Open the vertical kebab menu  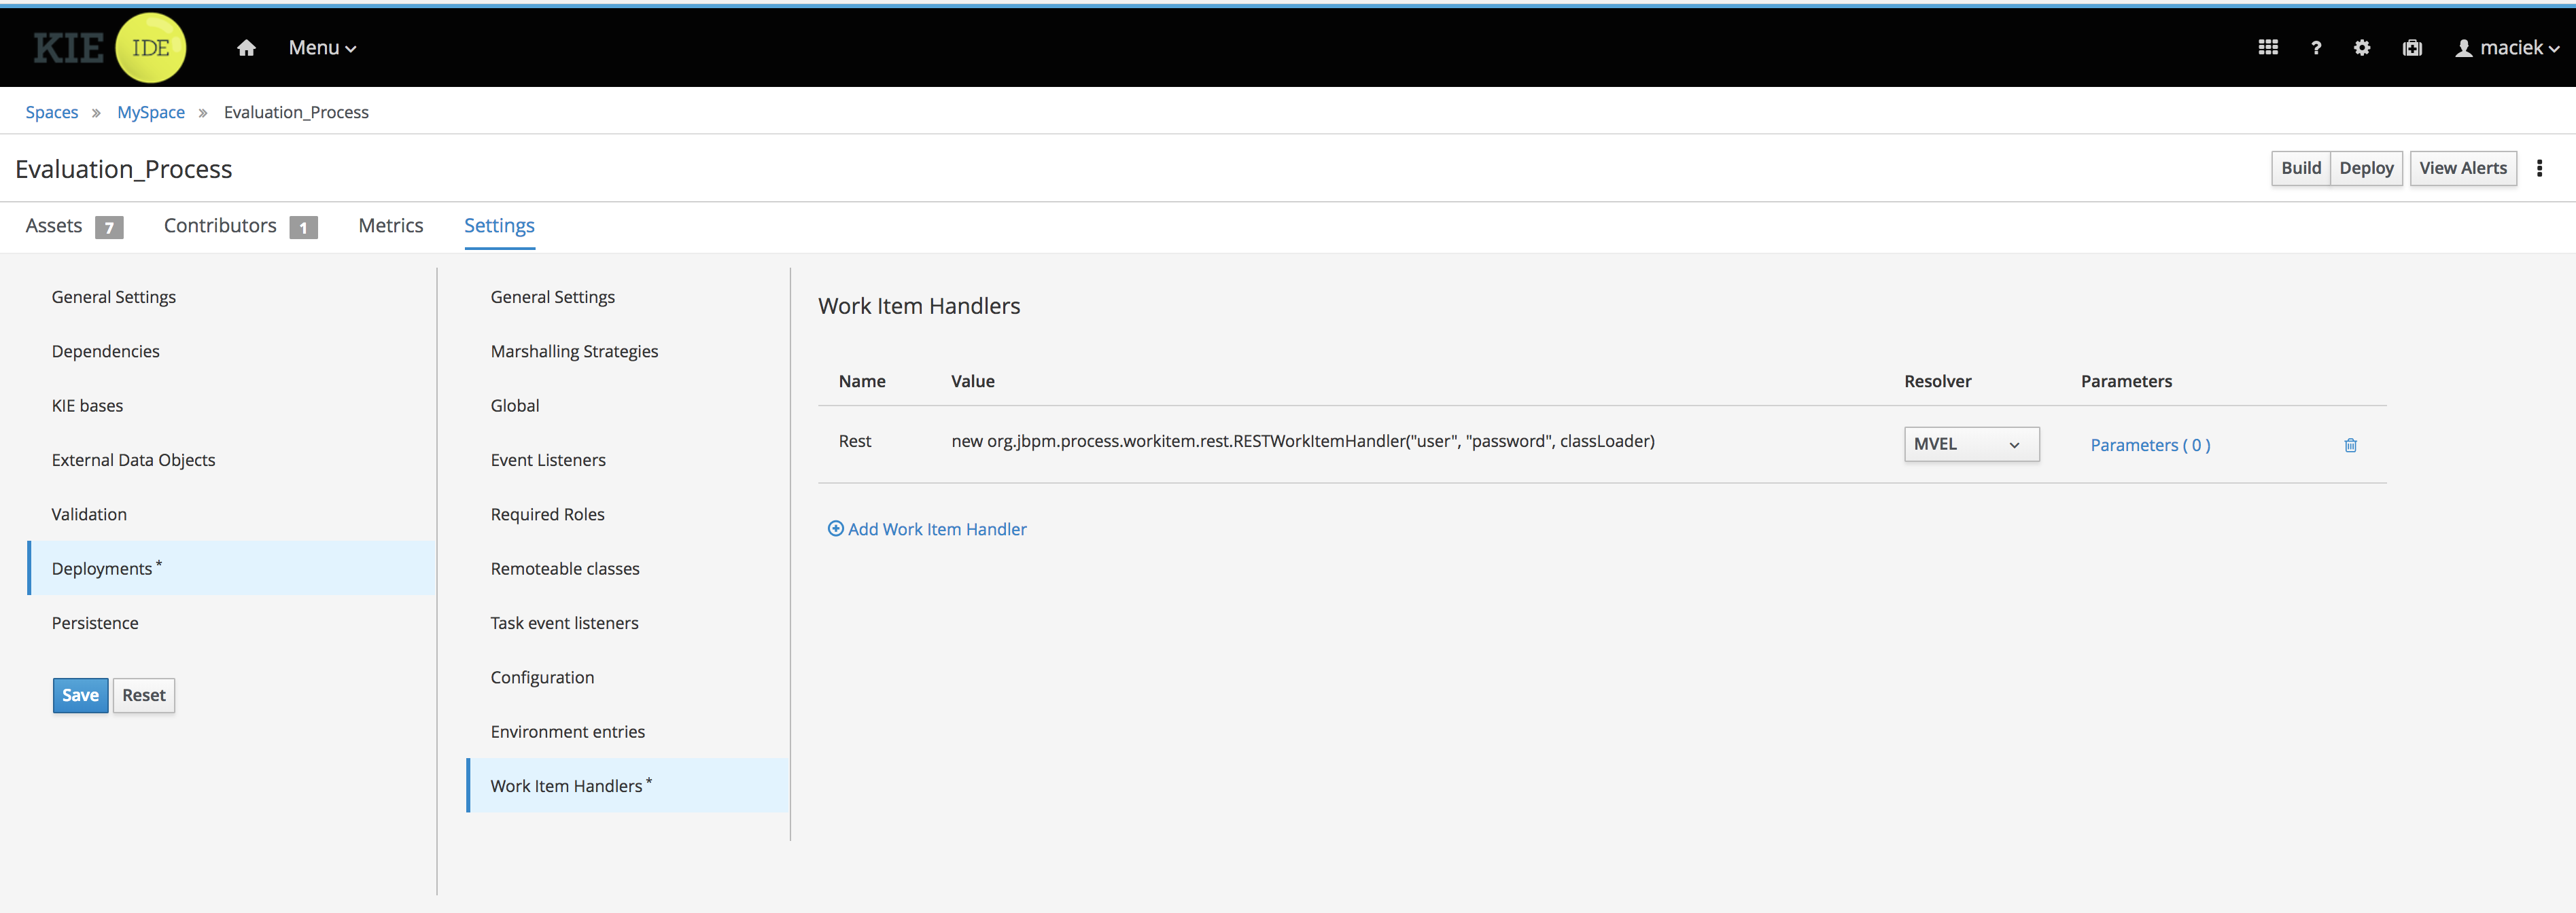(2538, 168)
